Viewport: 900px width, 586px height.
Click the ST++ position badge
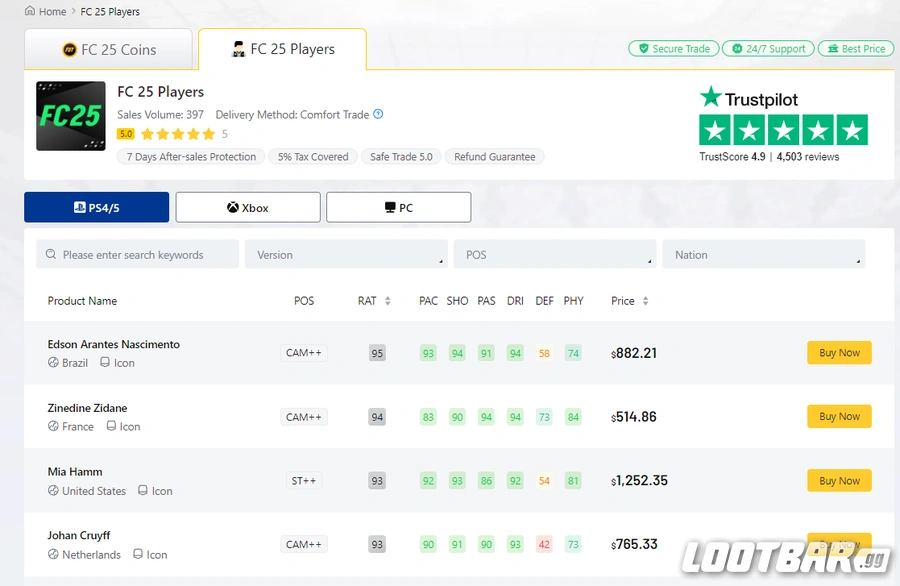pos(304,480)
